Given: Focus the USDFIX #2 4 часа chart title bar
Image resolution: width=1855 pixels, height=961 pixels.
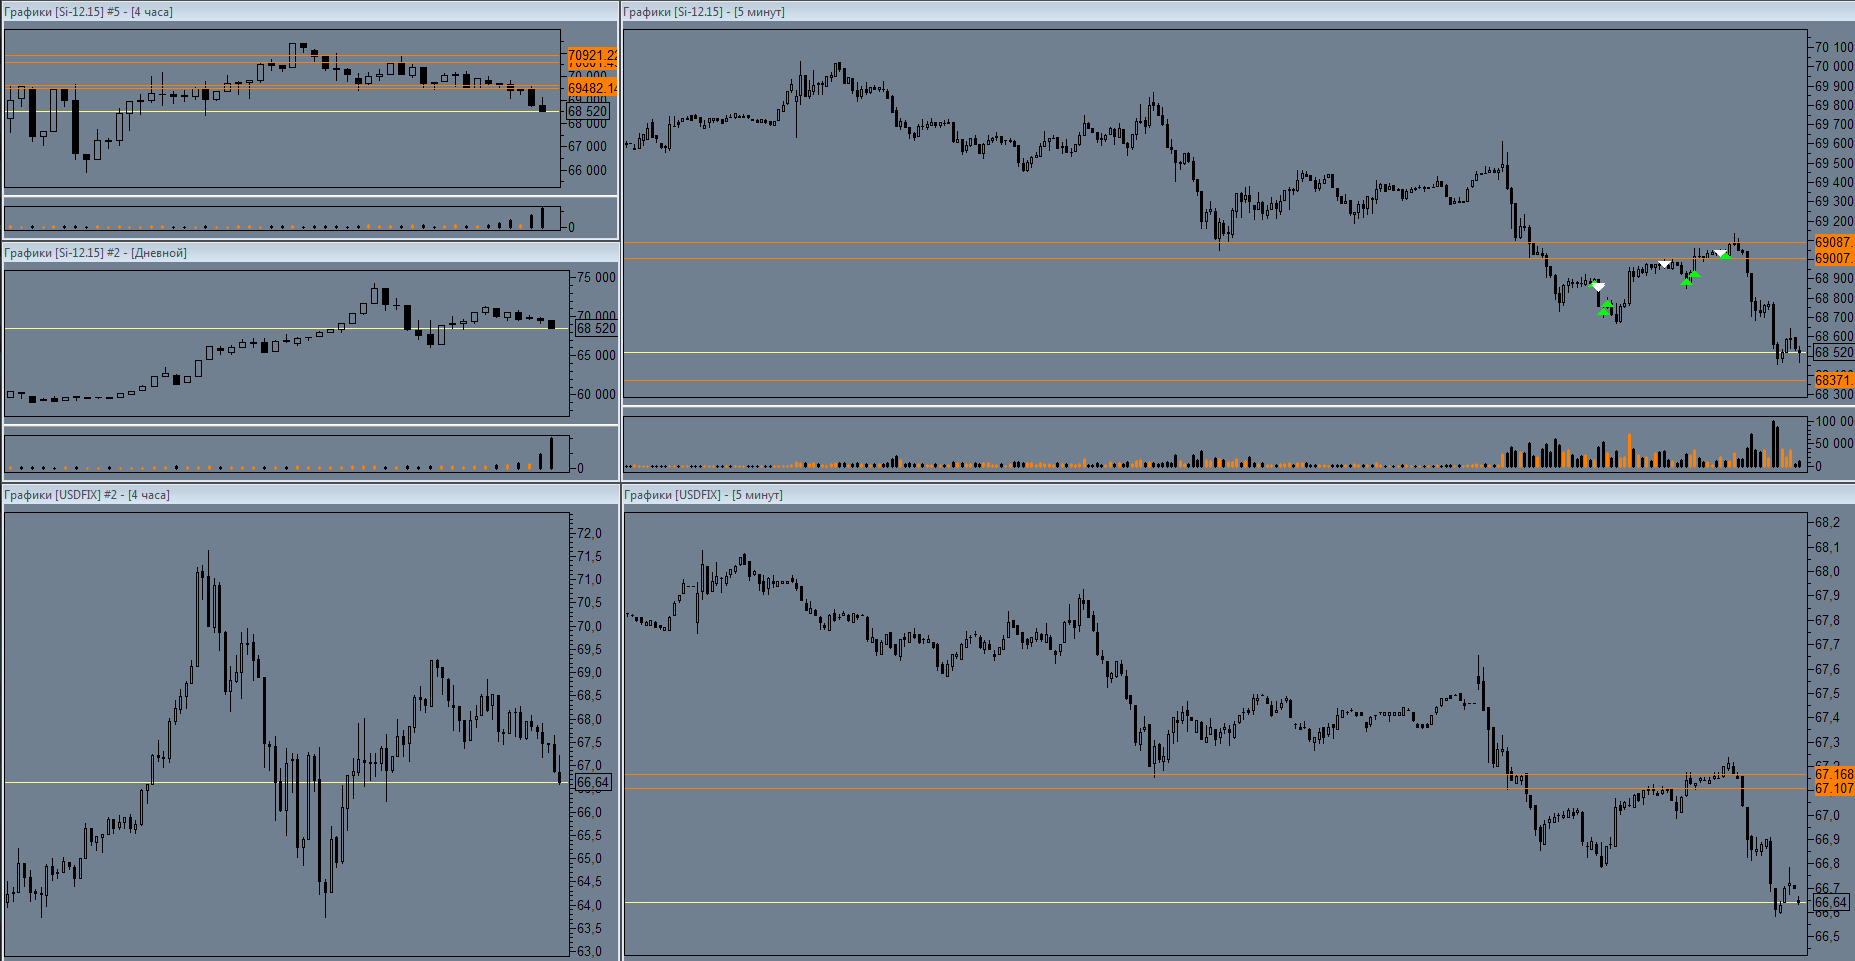Looking at the screenshot, I should click(88, 495).
